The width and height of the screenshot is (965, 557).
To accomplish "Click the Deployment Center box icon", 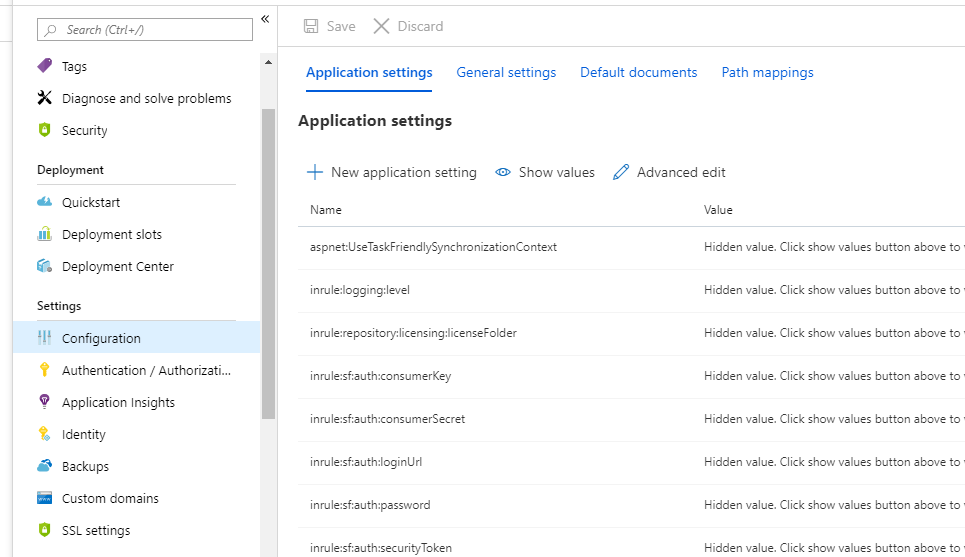I will (44, 265).
